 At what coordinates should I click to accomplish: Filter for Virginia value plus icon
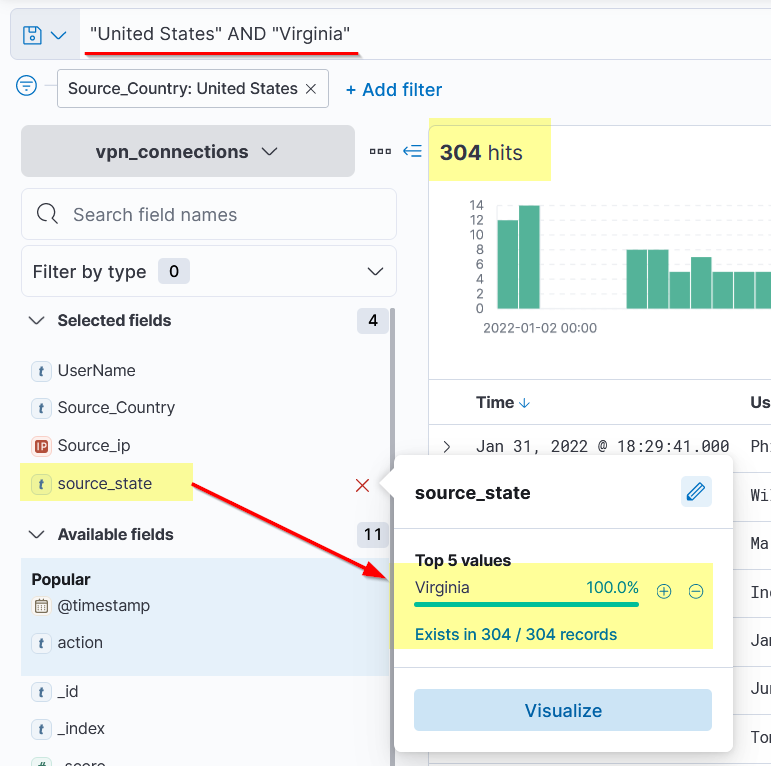(x=664, y=591)
